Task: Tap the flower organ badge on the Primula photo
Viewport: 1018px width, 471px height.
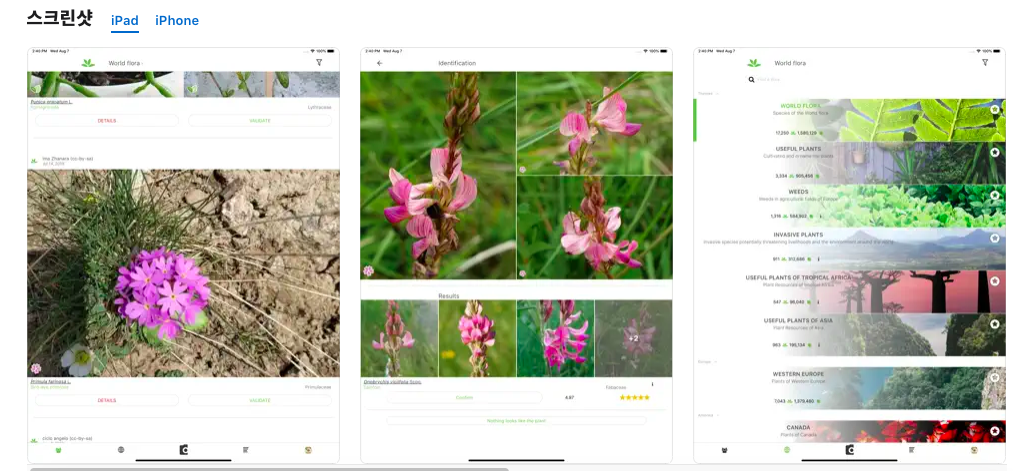Action: click(36, 368)
